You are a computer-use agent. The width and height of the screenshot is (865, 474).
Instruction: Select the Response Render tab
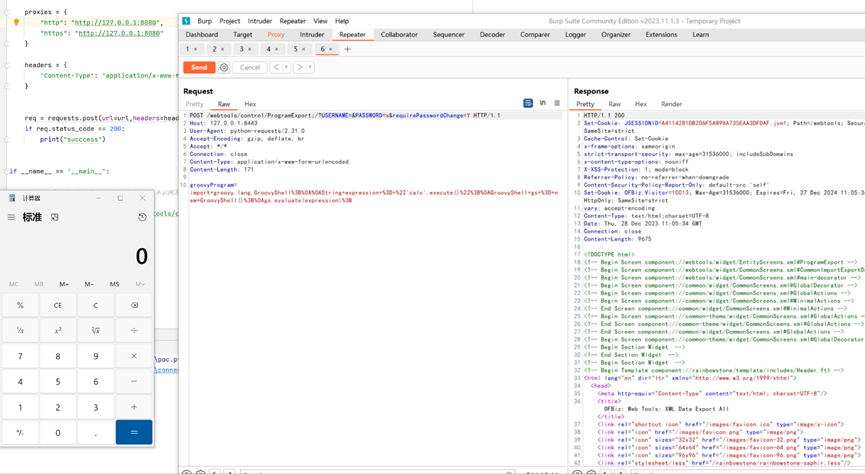(x=671, y=104)
